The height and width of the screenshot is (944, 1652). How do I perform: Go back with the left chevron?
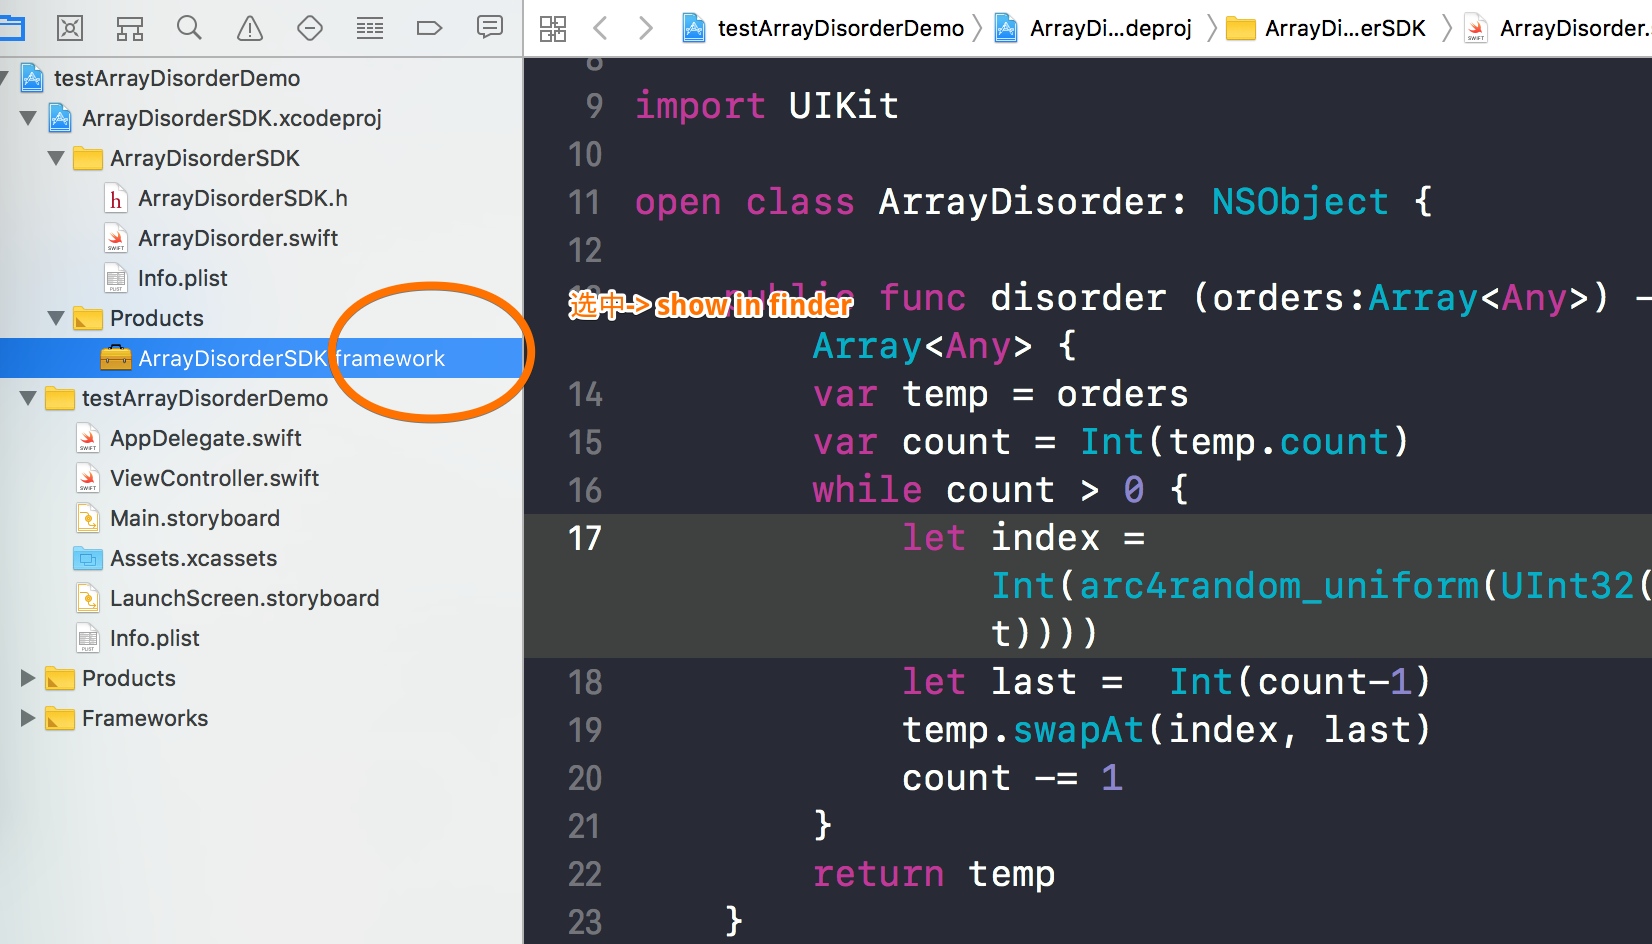(x=600, y=28)
